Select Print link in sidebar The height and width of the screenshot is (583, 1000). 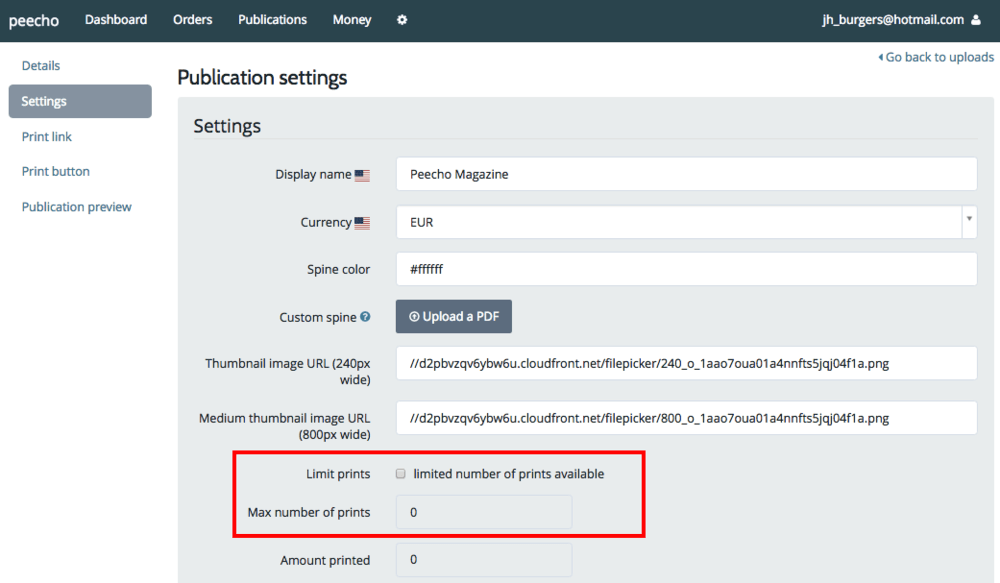coord(47,137)
